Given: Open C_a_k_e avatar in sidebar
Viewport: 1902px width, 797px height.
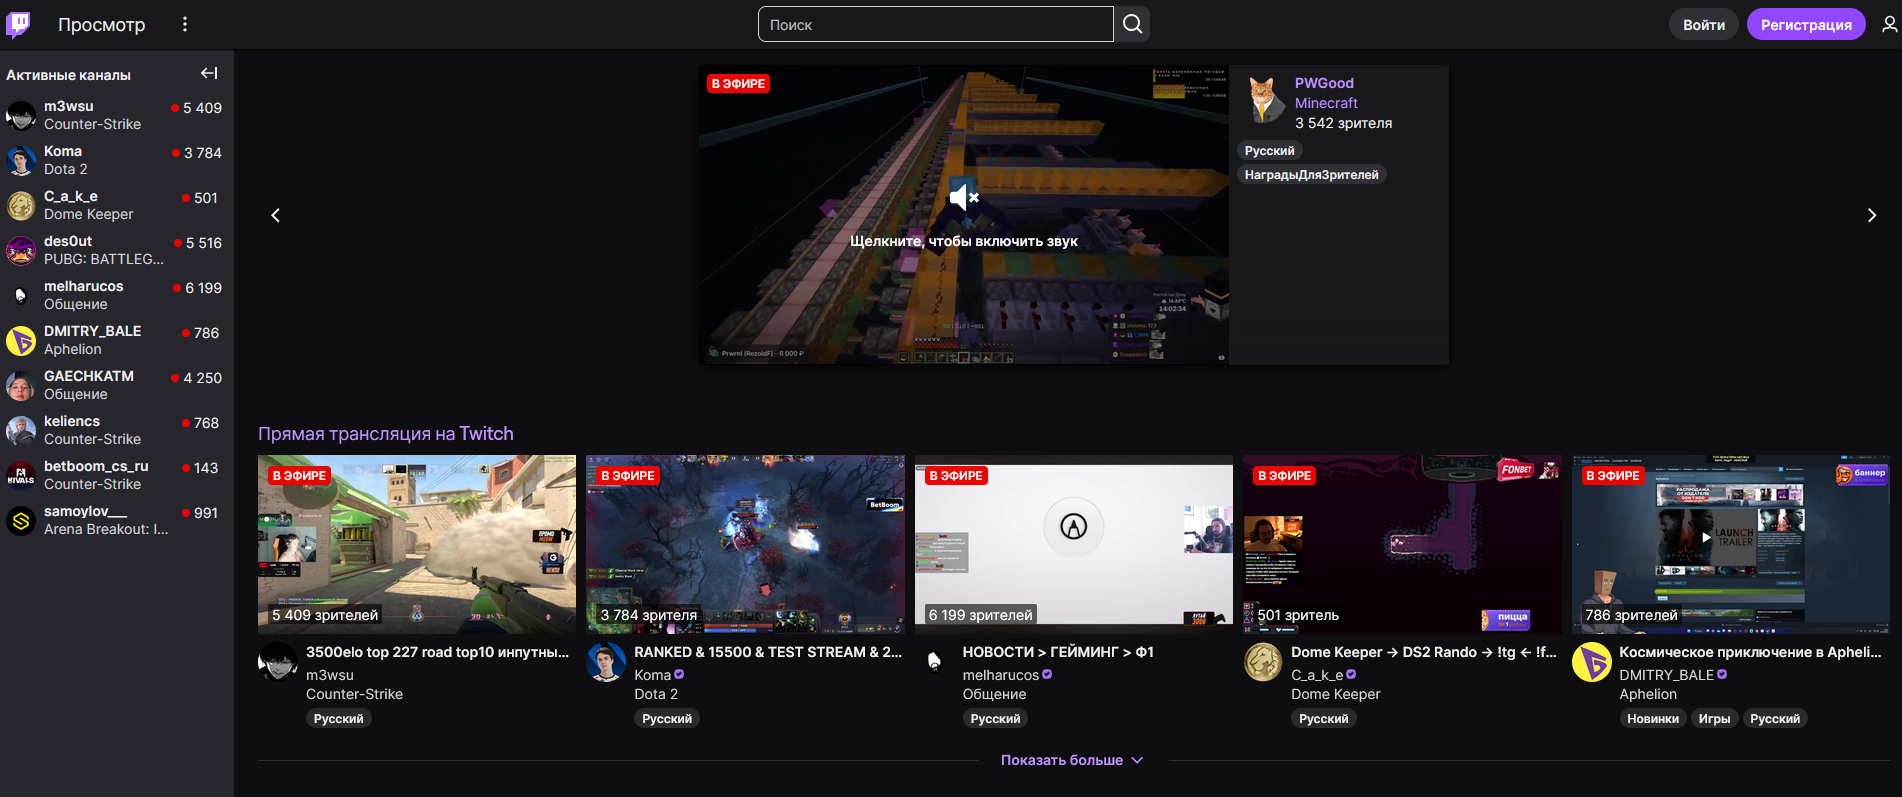Looking at the screenshot, I should 21,205.
